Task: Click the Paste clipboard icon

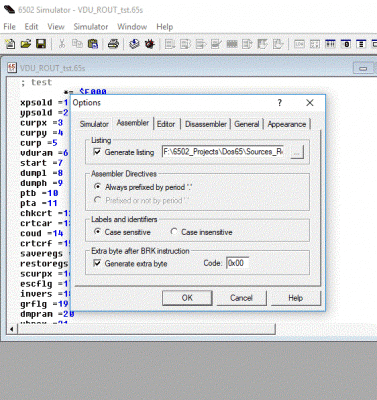Action: [93, 44]
